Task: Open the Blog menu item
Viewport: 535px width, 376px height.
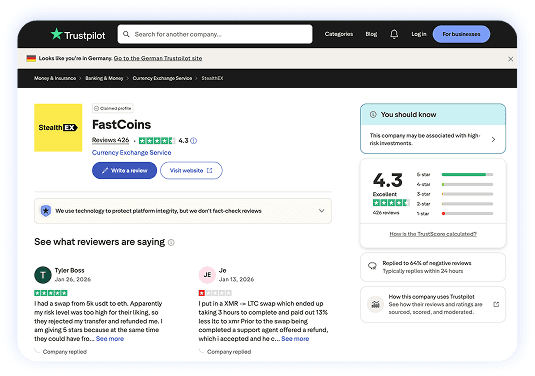Action: (x=371, y=34)
